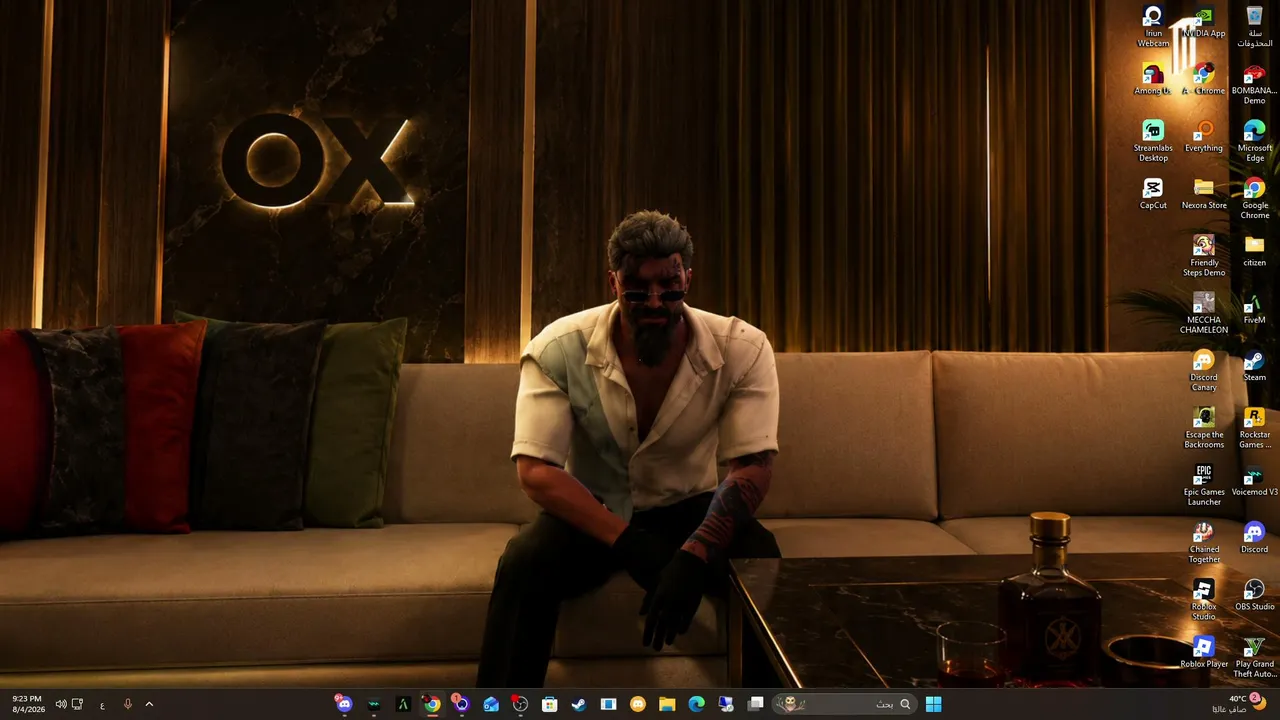Screen dimensions: 1280x720
Task: Open Roblox Studio desktop shortcut
Action: pos(1204,600)
